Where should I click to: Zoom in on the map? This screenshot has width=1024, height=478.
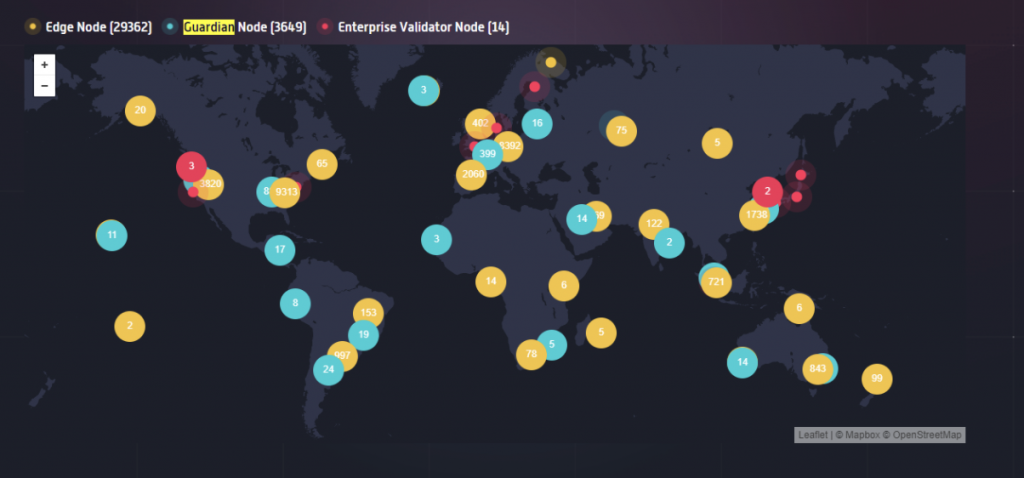44,65
